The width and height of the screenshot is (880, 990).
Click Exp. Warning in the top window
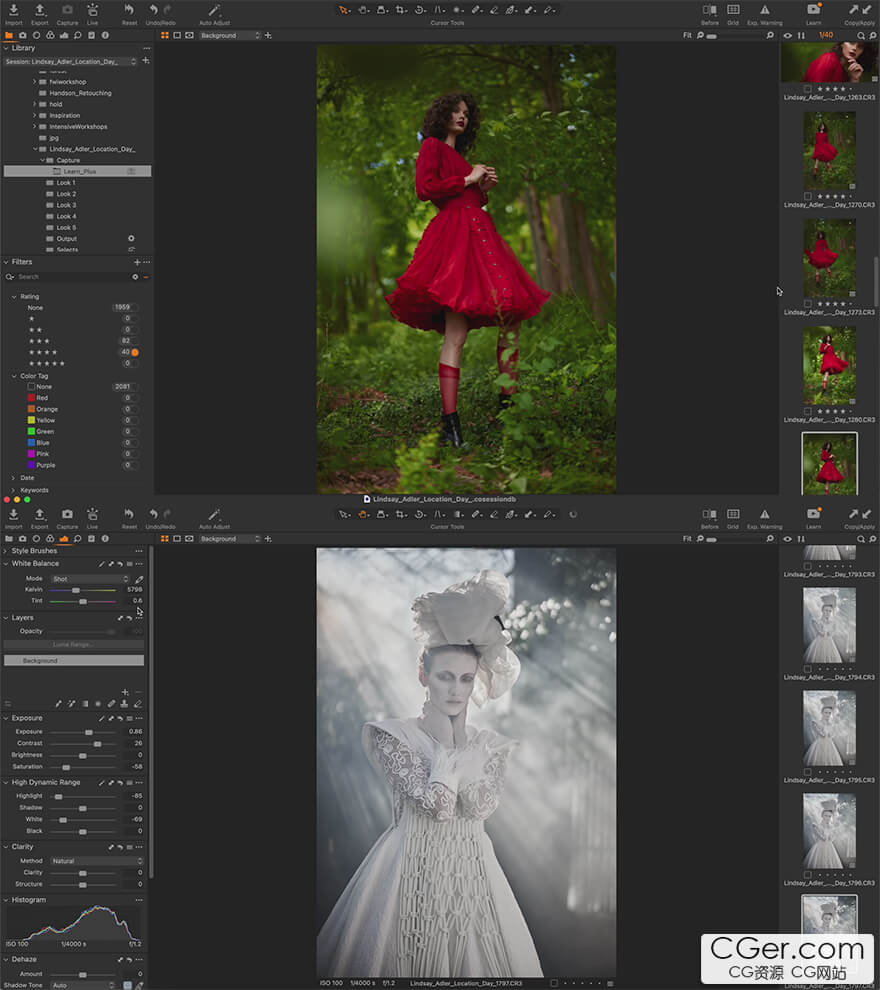point(764,14)
